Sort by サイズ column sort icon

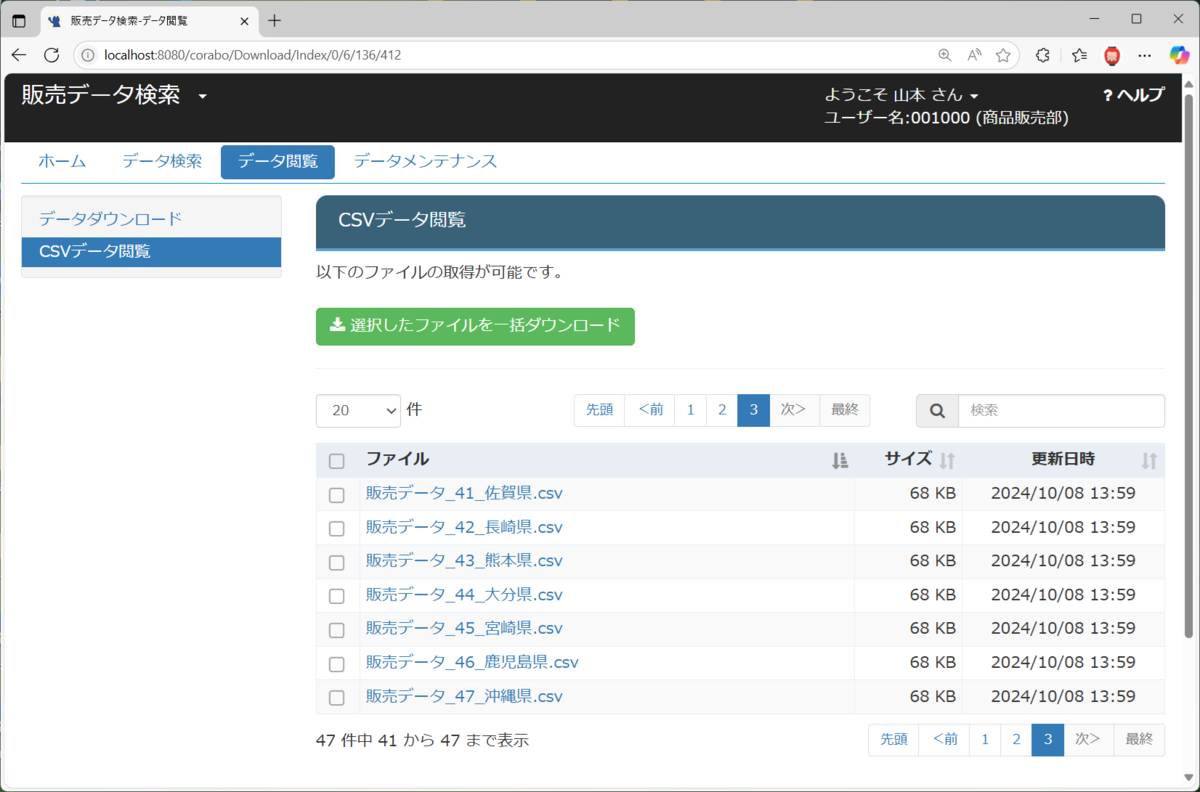(947, 460)
